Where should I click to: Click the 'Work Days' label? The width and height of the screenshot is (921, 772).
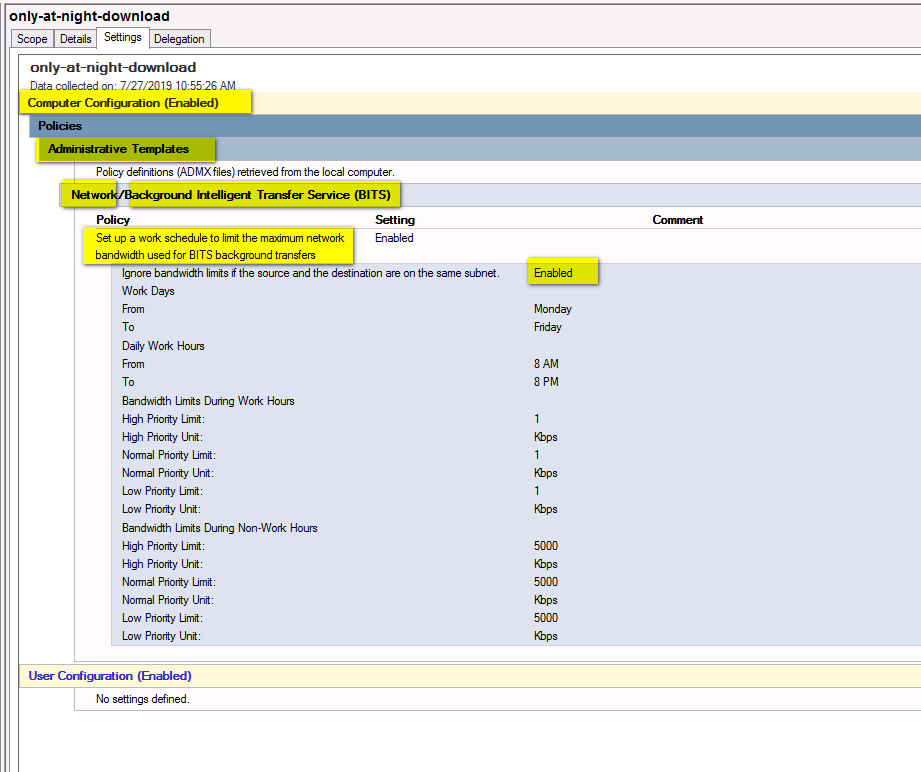[148, 291]
